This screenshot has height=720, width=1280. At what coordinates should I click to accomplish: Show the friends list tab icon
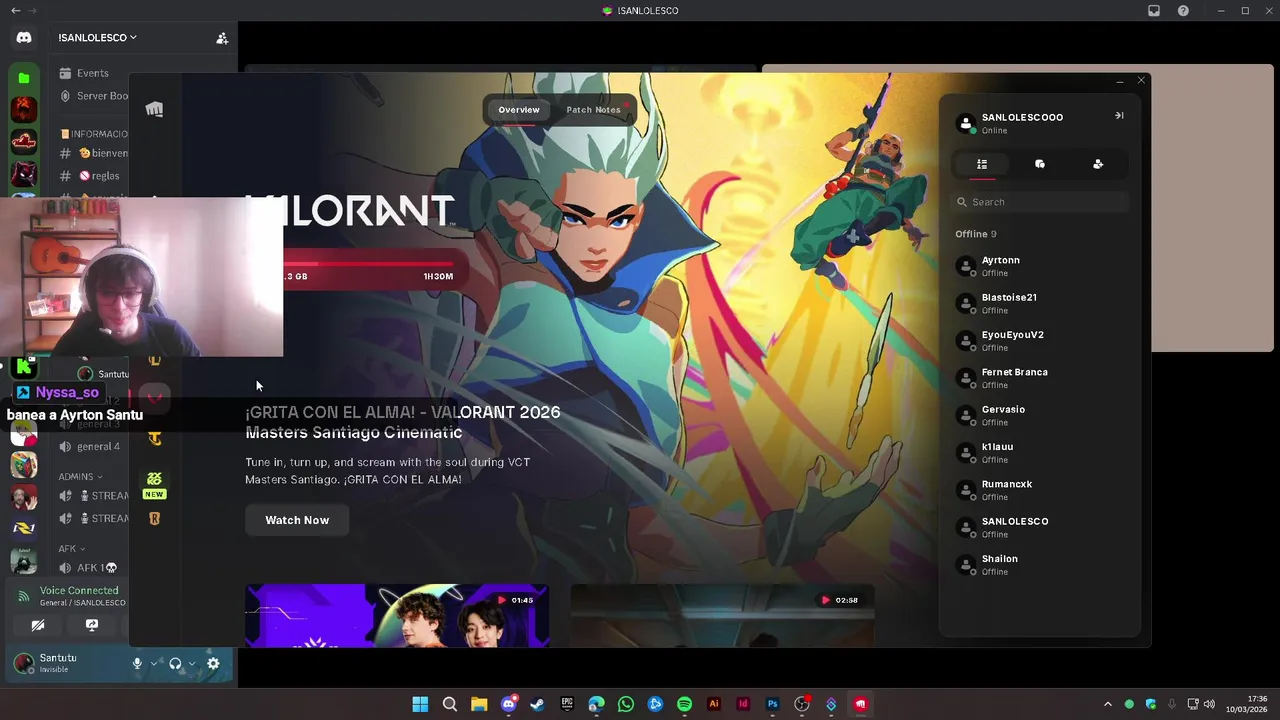click(x=982, y=164)
